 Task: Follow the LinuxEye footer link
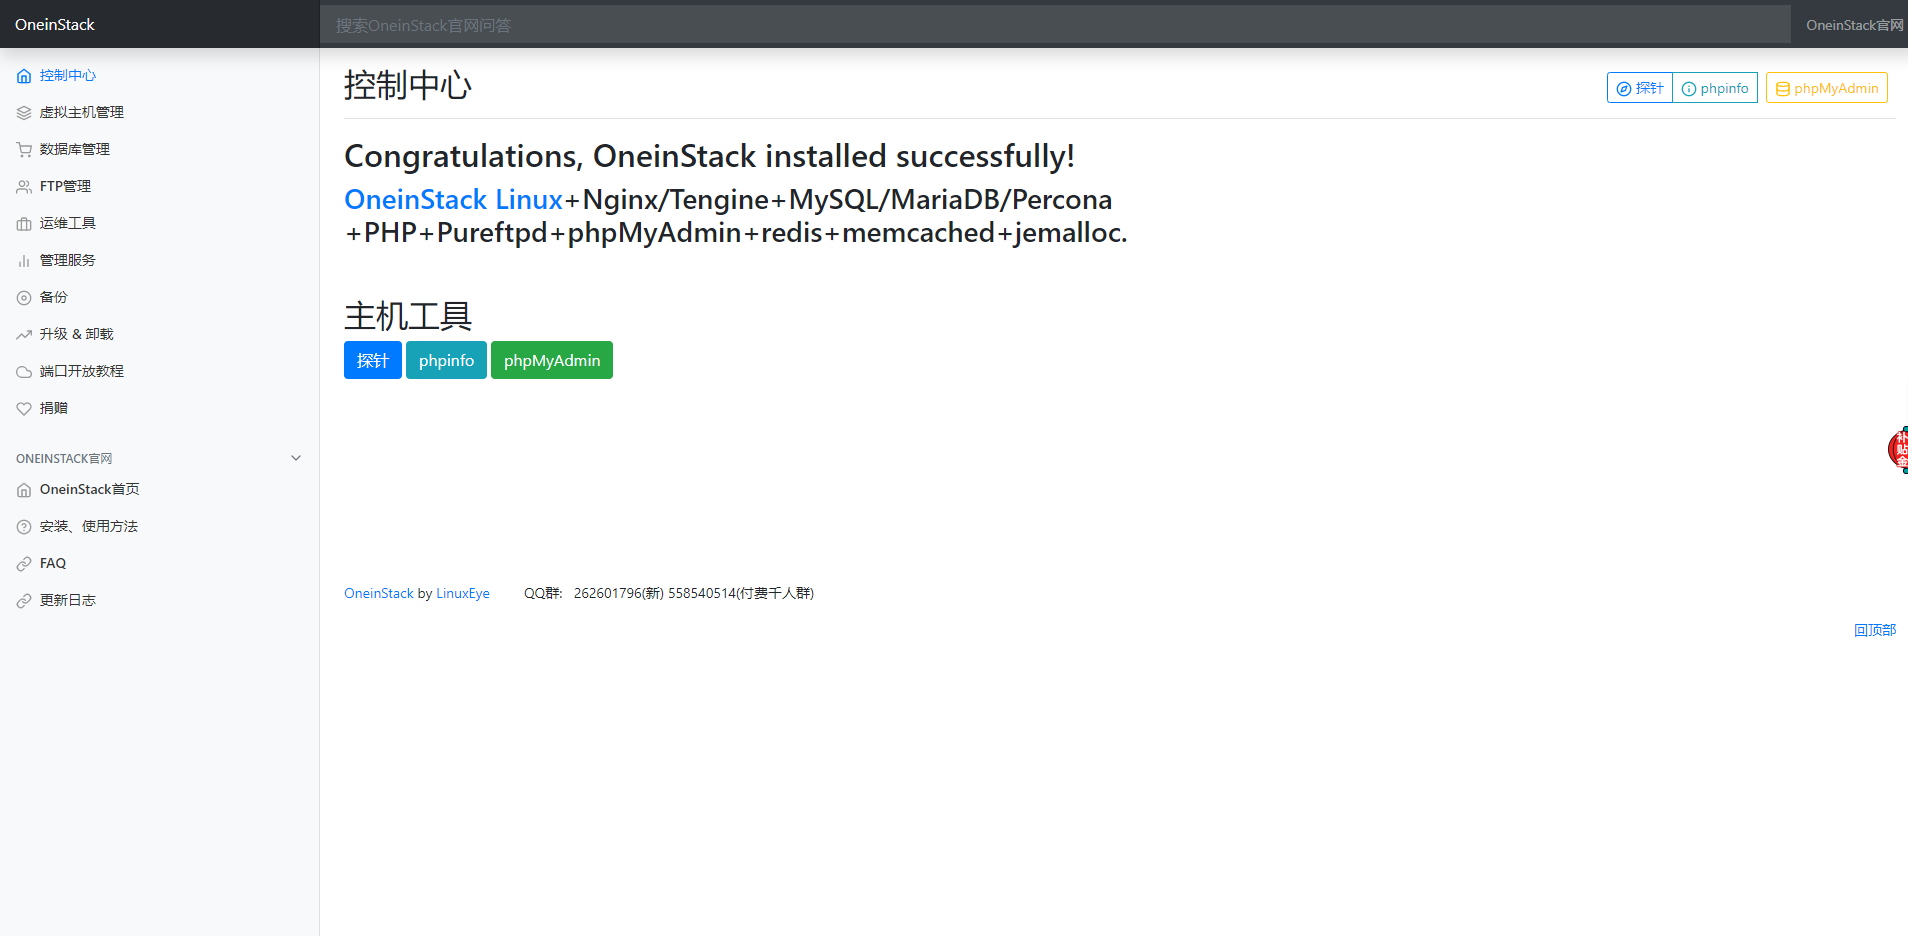[463, 593]
